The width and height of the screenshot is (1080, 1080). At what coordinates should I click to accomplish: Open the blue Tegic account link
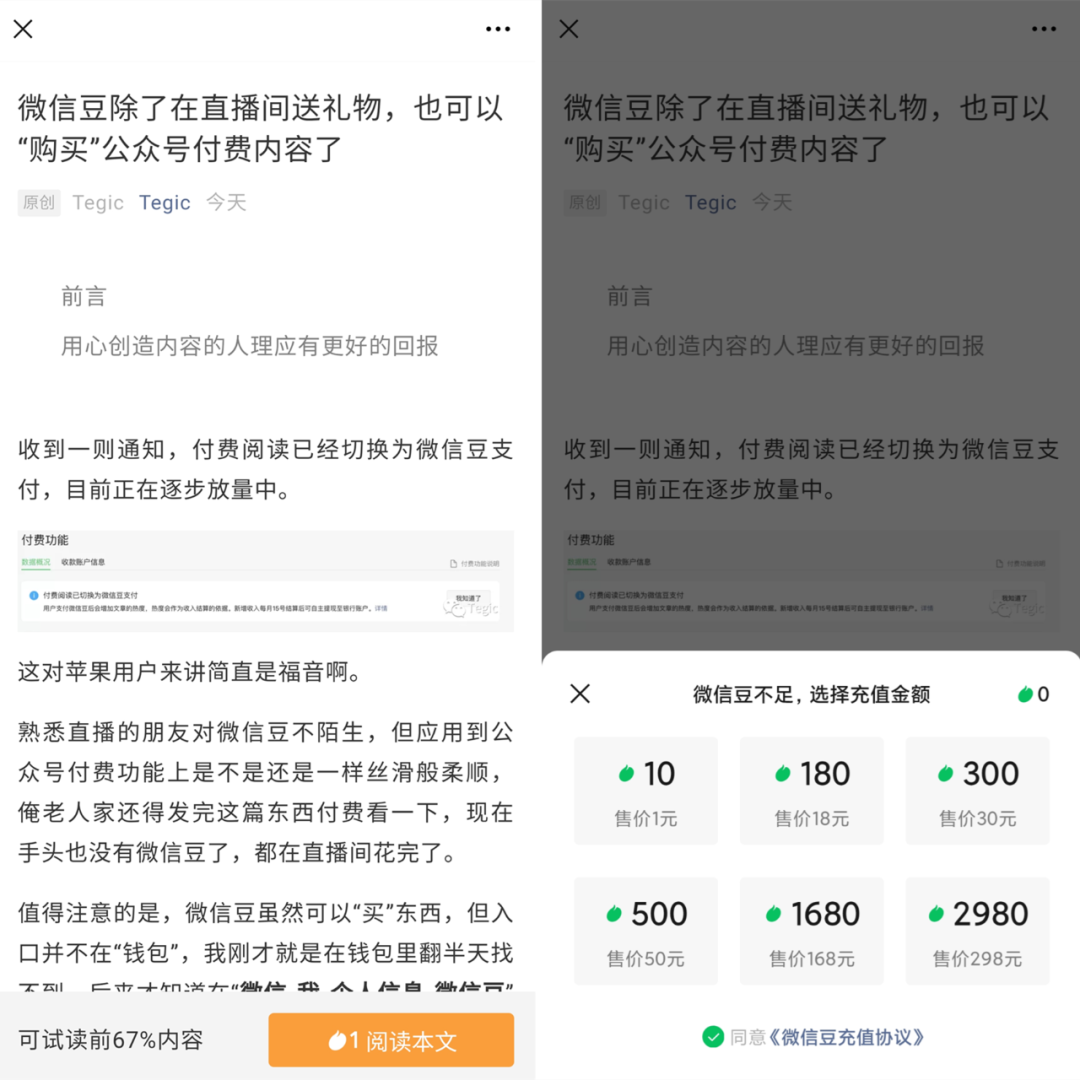165,202
